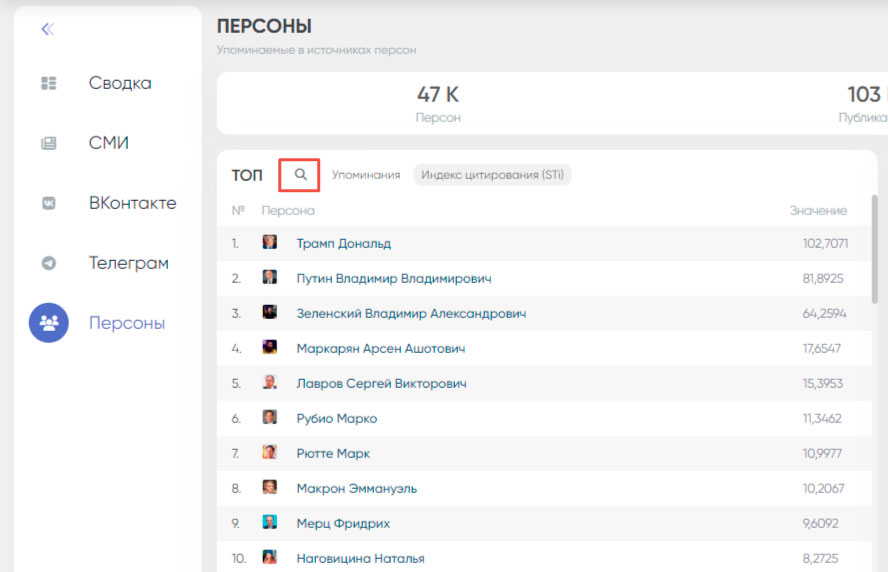Click the Сводка dashboard icon
Image resolution: width=888 pixels, height=572 pixels.
click(x=48, y=83)
